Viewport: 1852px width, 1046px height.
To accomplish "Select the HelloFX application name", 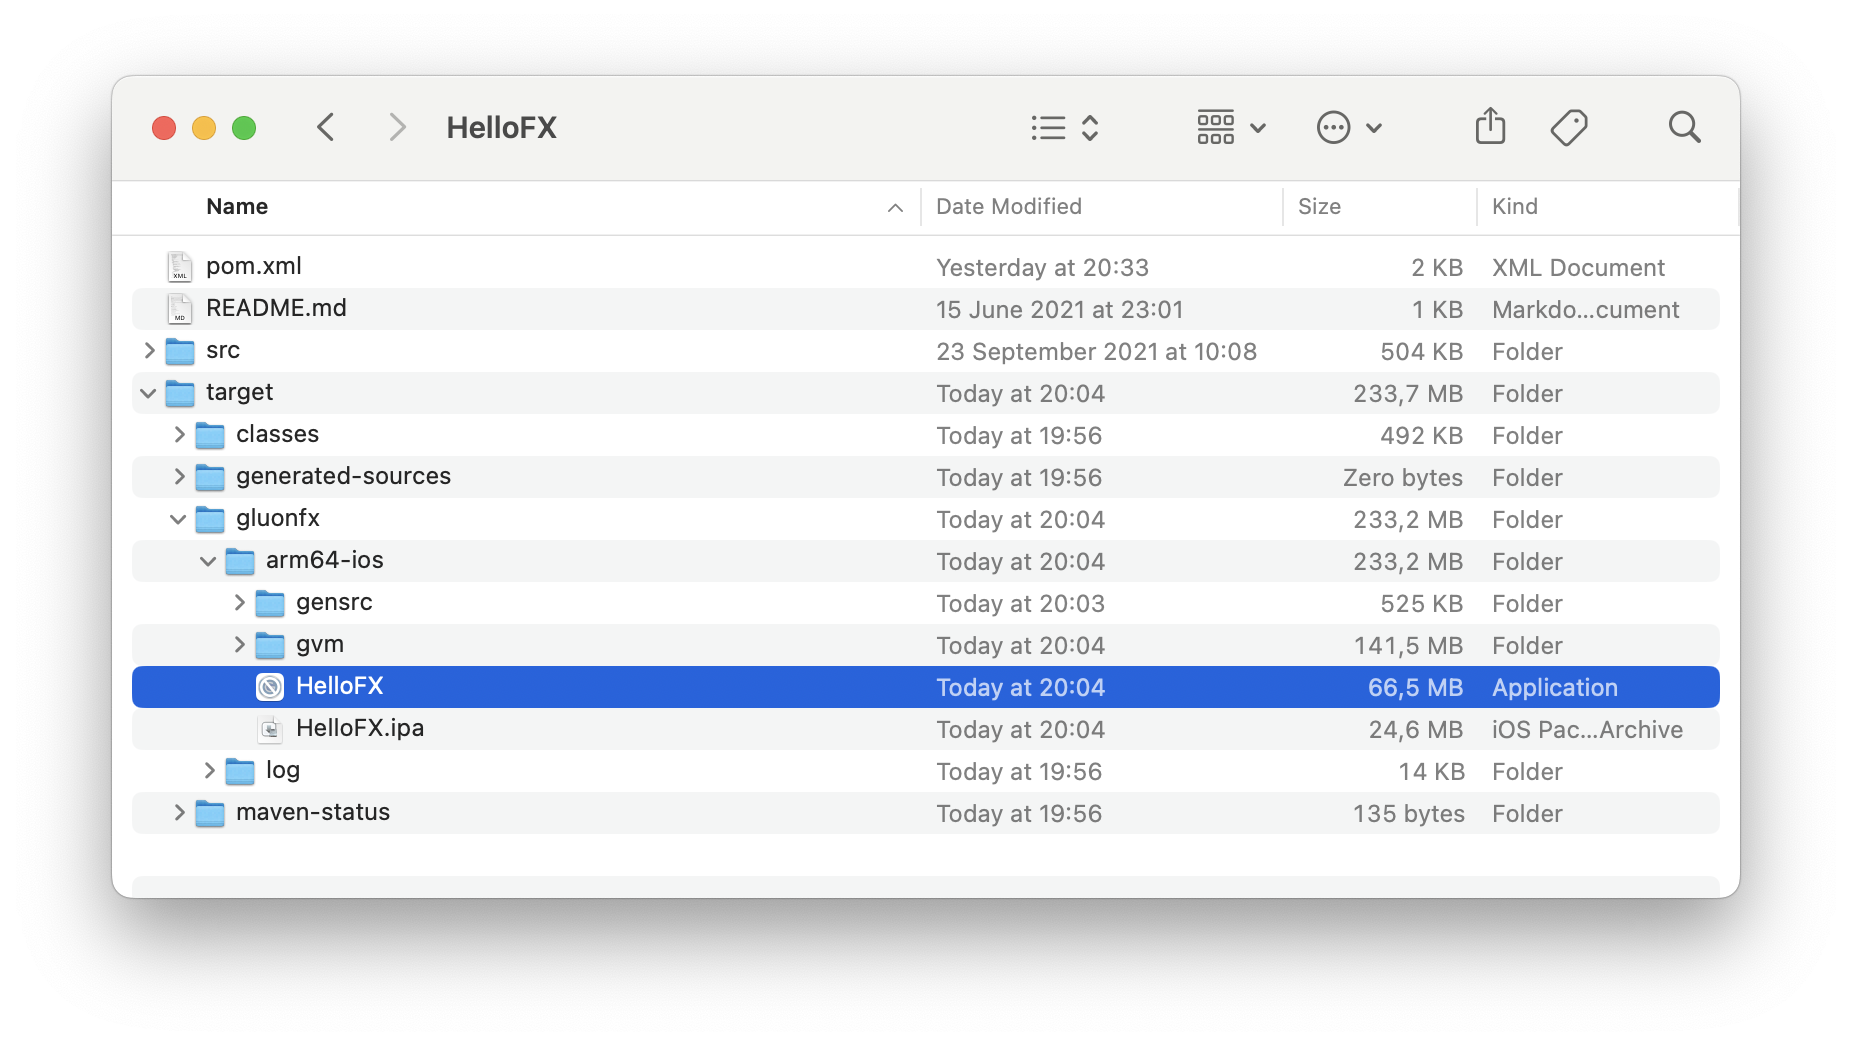I will pos(340,686).
